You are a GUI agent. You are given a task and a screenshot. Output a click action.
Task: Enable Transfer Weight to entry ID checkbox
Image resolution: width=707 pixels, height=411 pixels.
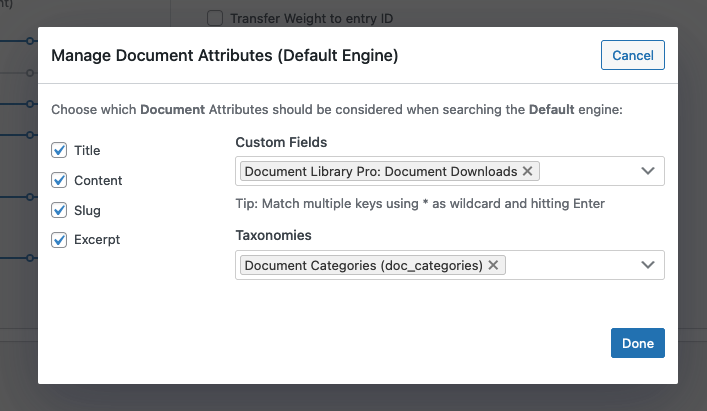click(x=214, y=18)
